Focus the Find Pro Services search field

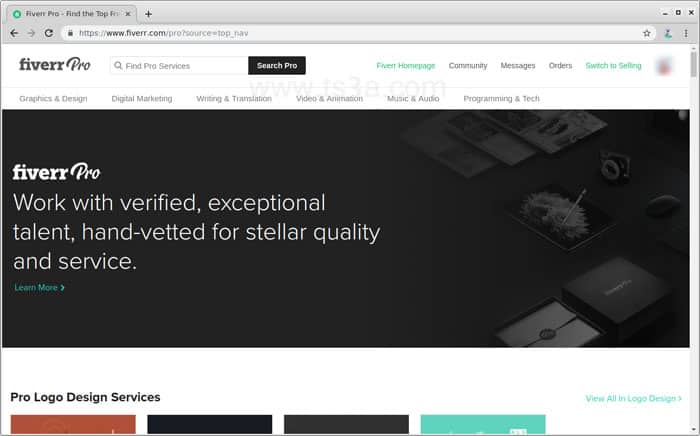(x=179, y=66)
